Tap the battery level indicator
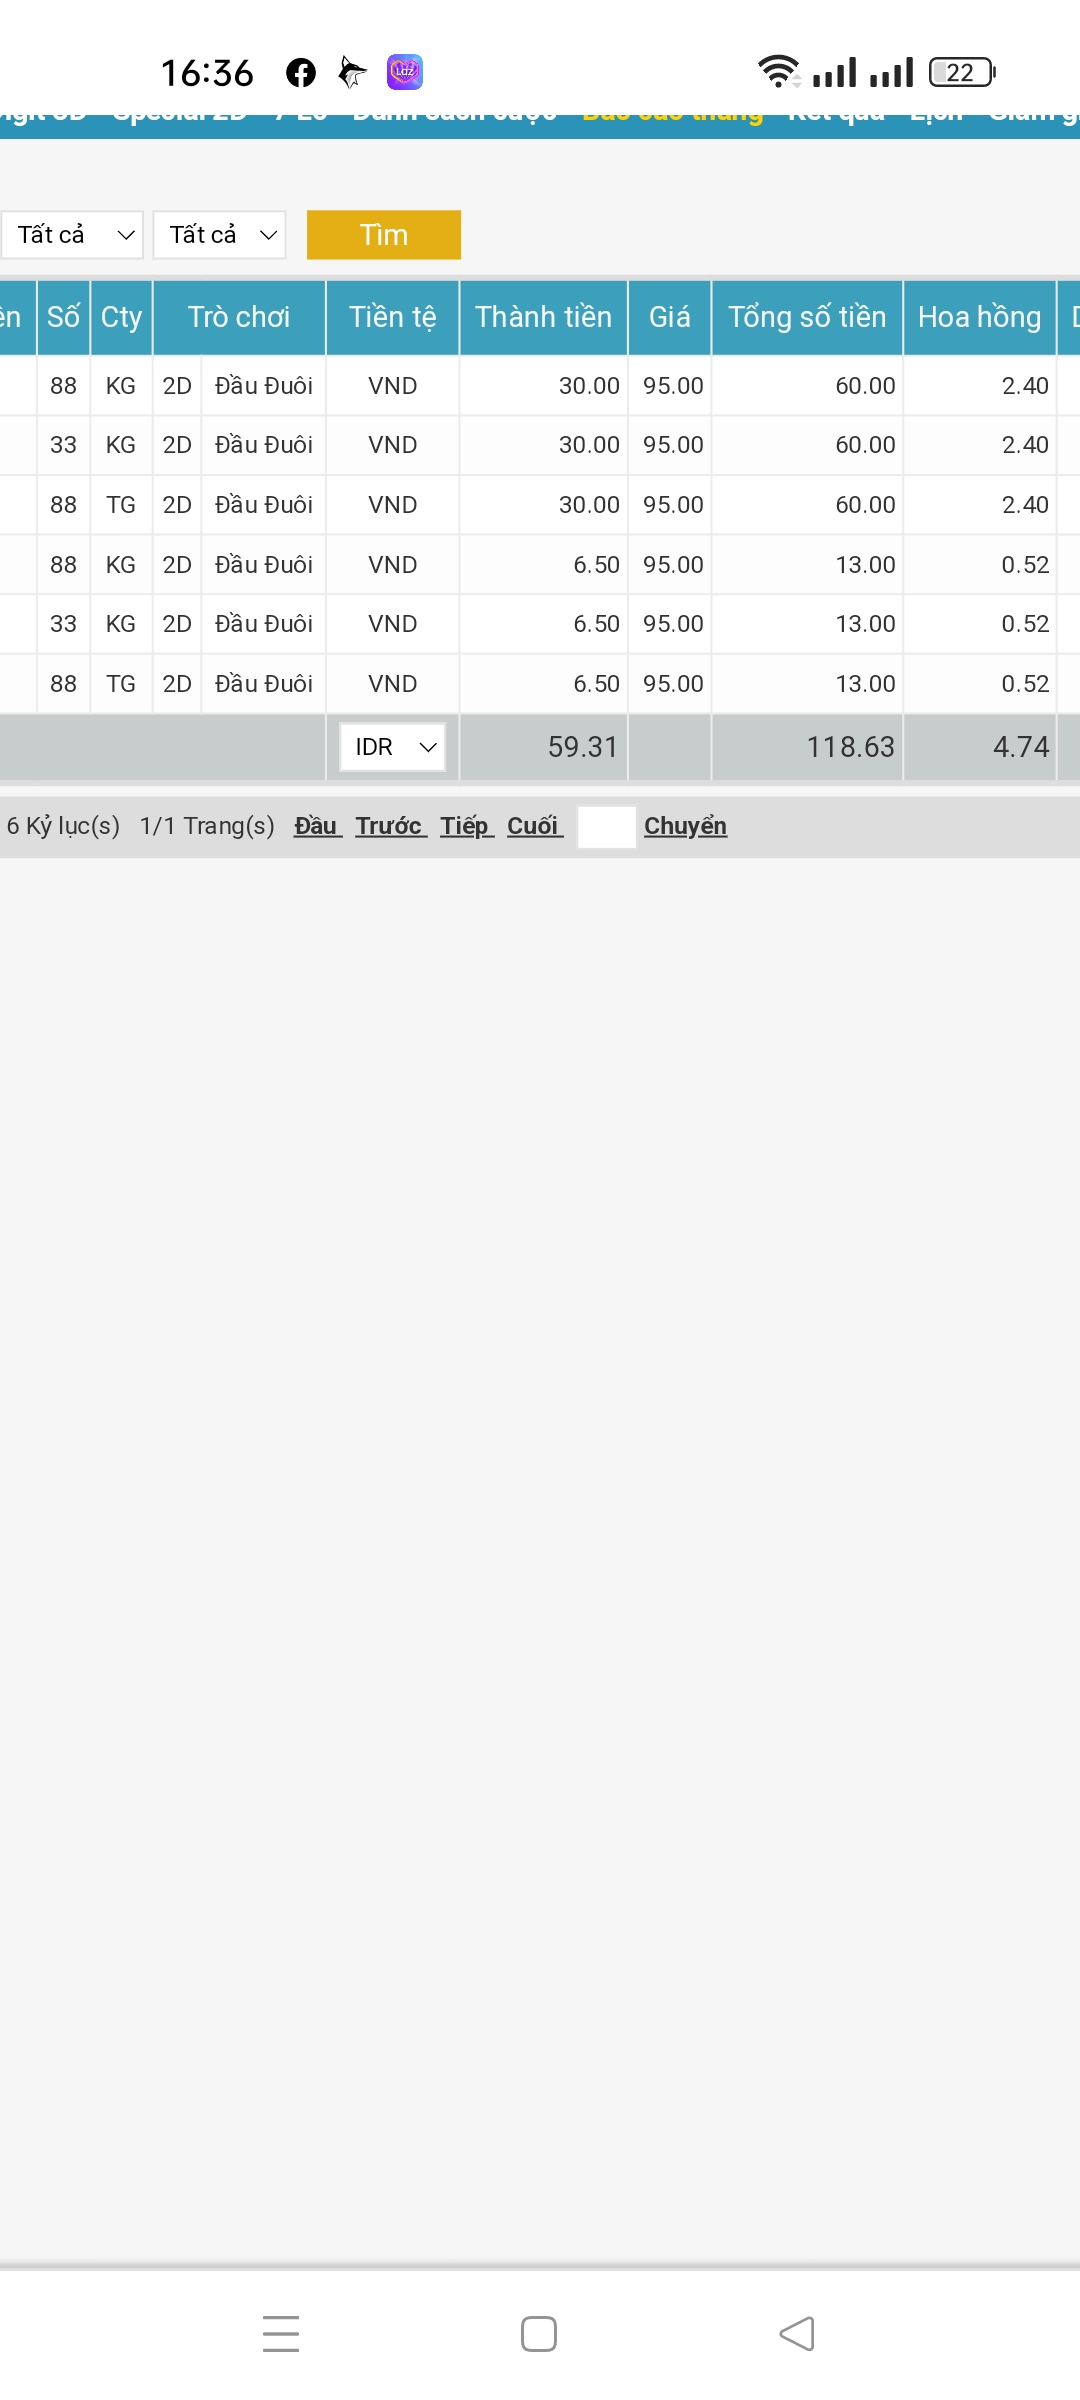This screenshot has height=2400, width=1080. (961, 72)
